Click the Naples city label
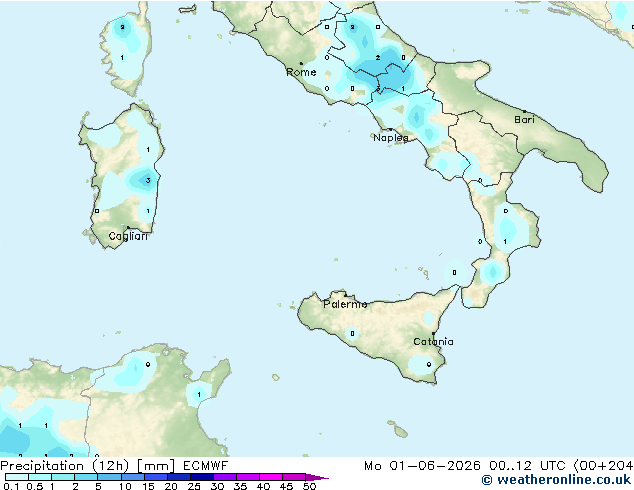 click(x=391, y=138)
